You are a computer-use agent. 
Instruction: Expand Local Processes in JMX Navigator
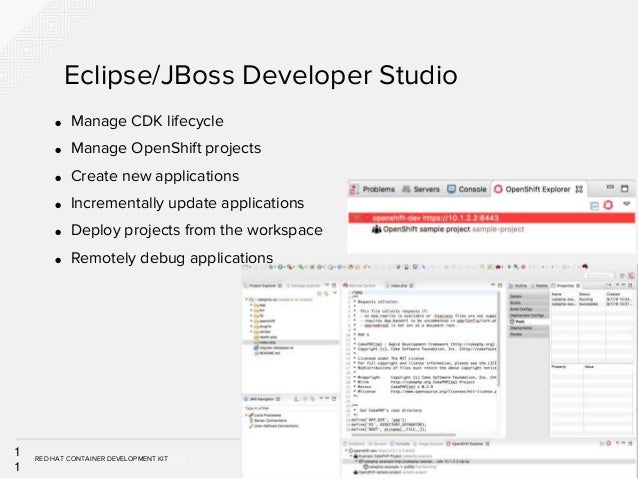pyautogui.click(x=247, y=415)
